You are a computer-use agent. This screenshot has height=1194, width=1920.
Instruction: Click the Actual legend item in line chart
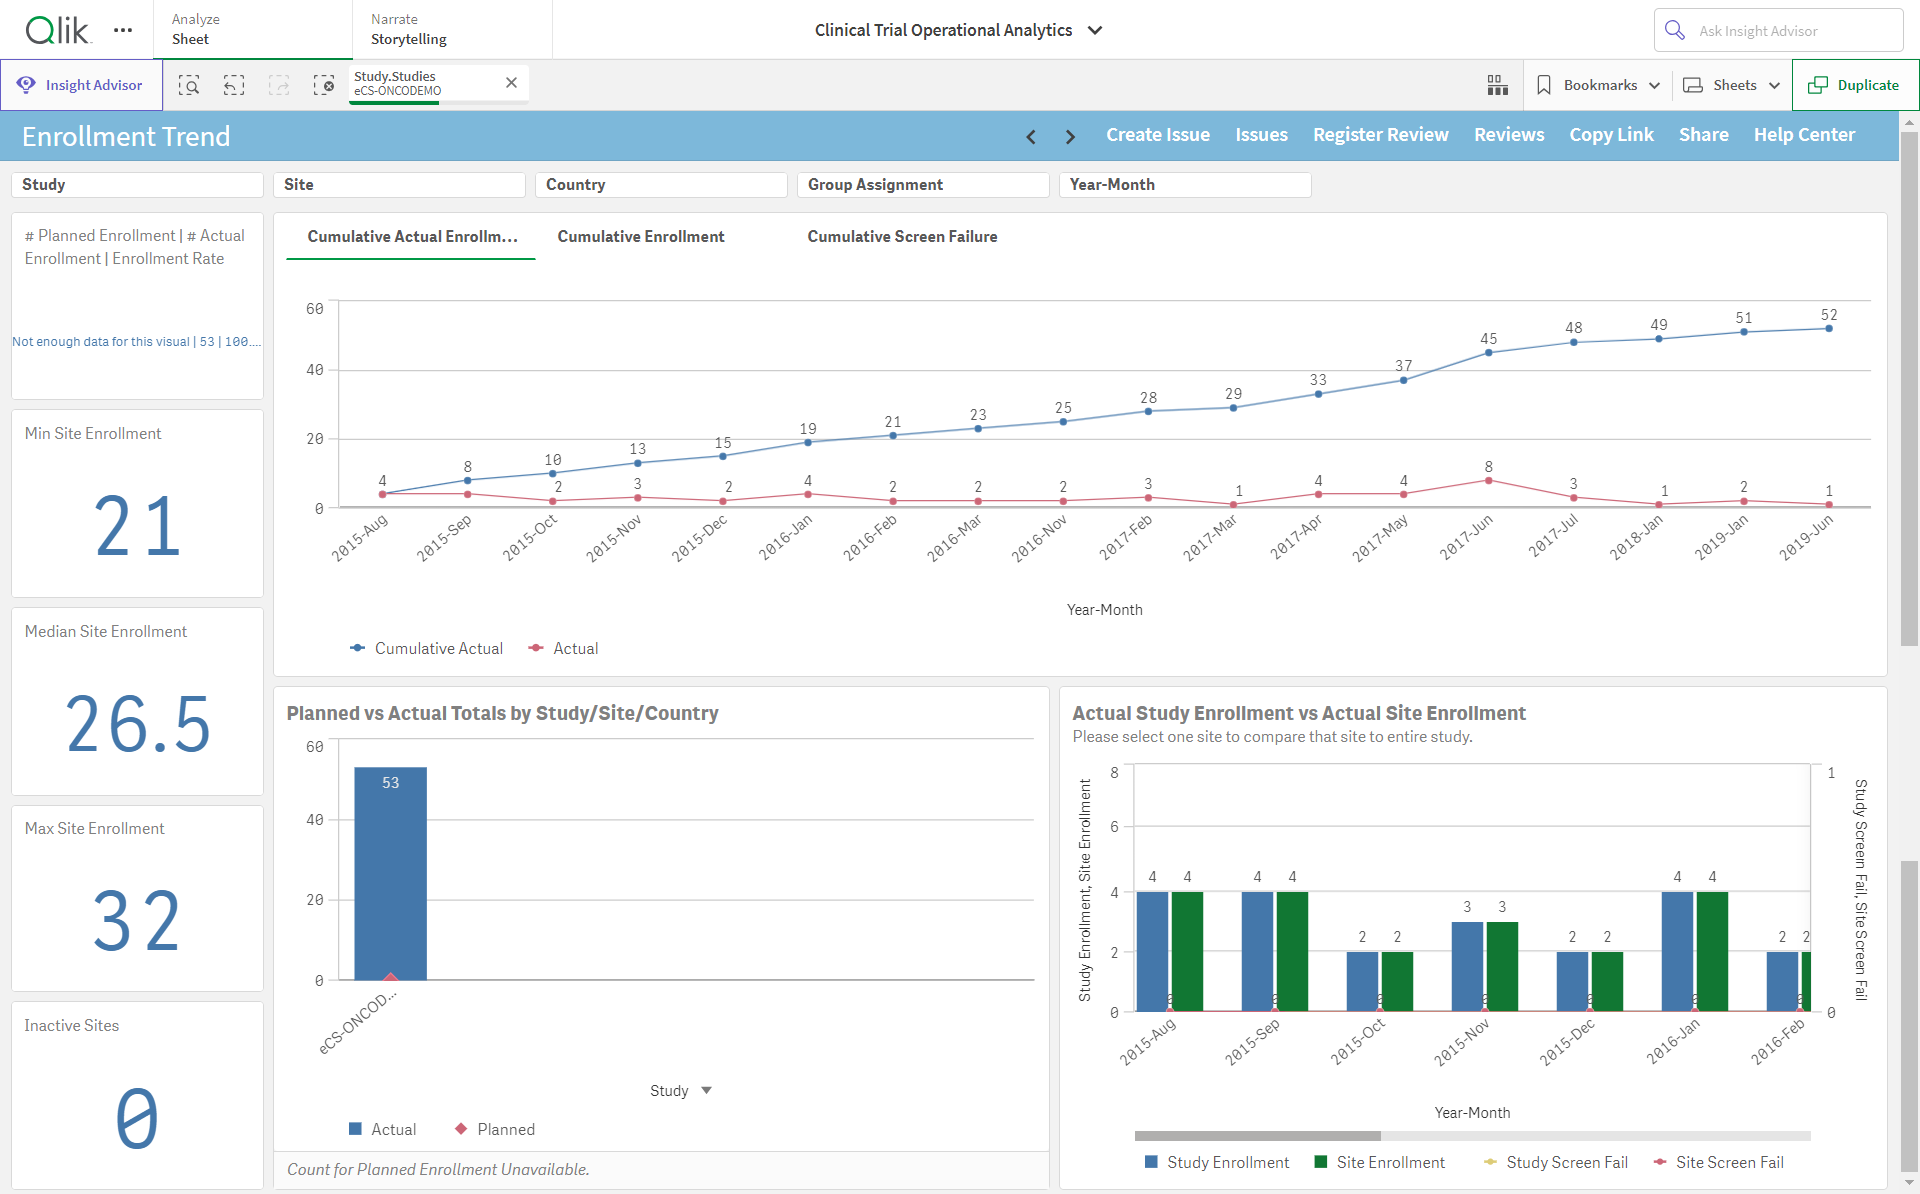tap(564, 649)
